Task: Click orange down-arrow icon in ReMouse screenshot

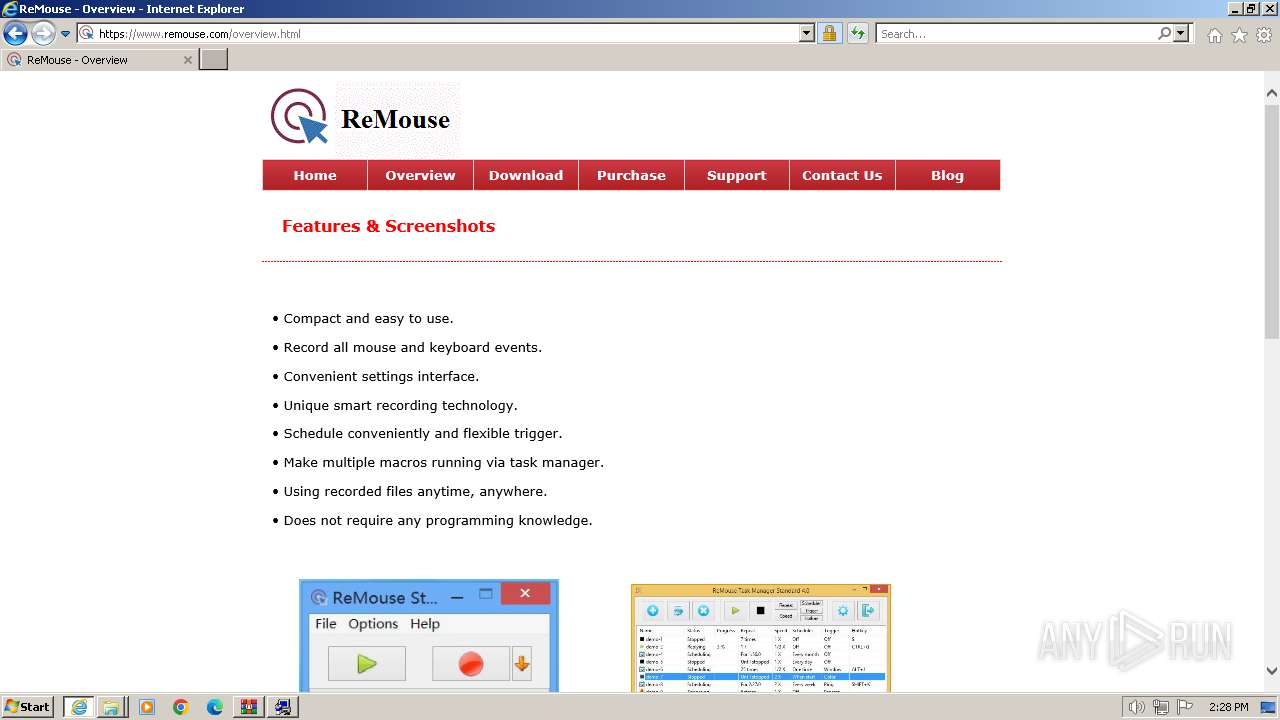Action: (x=522, y=663)
